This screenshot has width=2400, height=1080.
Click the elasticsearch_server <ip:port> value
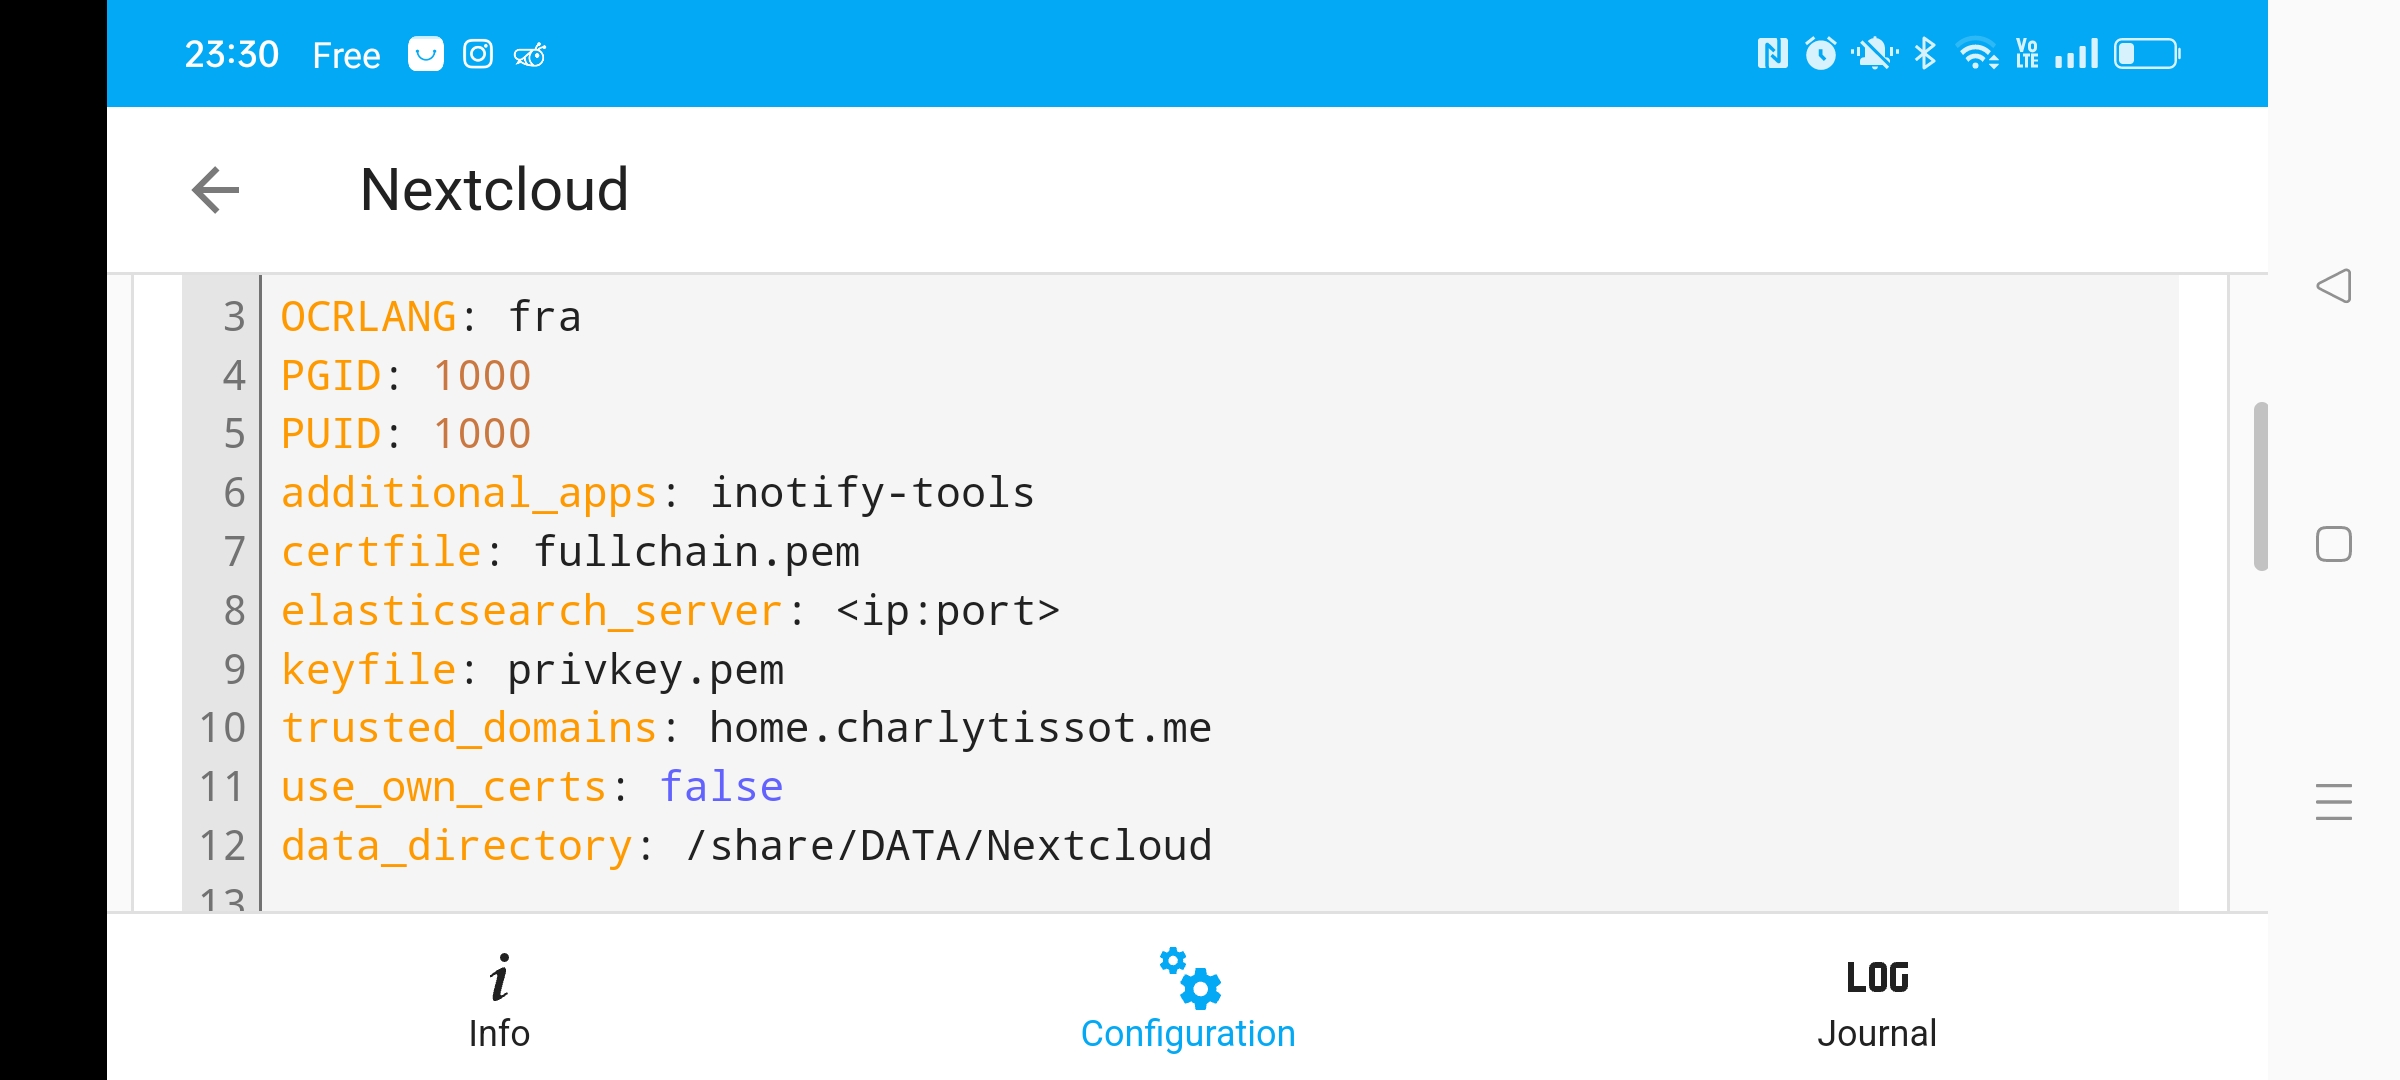[x=948, y=611]
